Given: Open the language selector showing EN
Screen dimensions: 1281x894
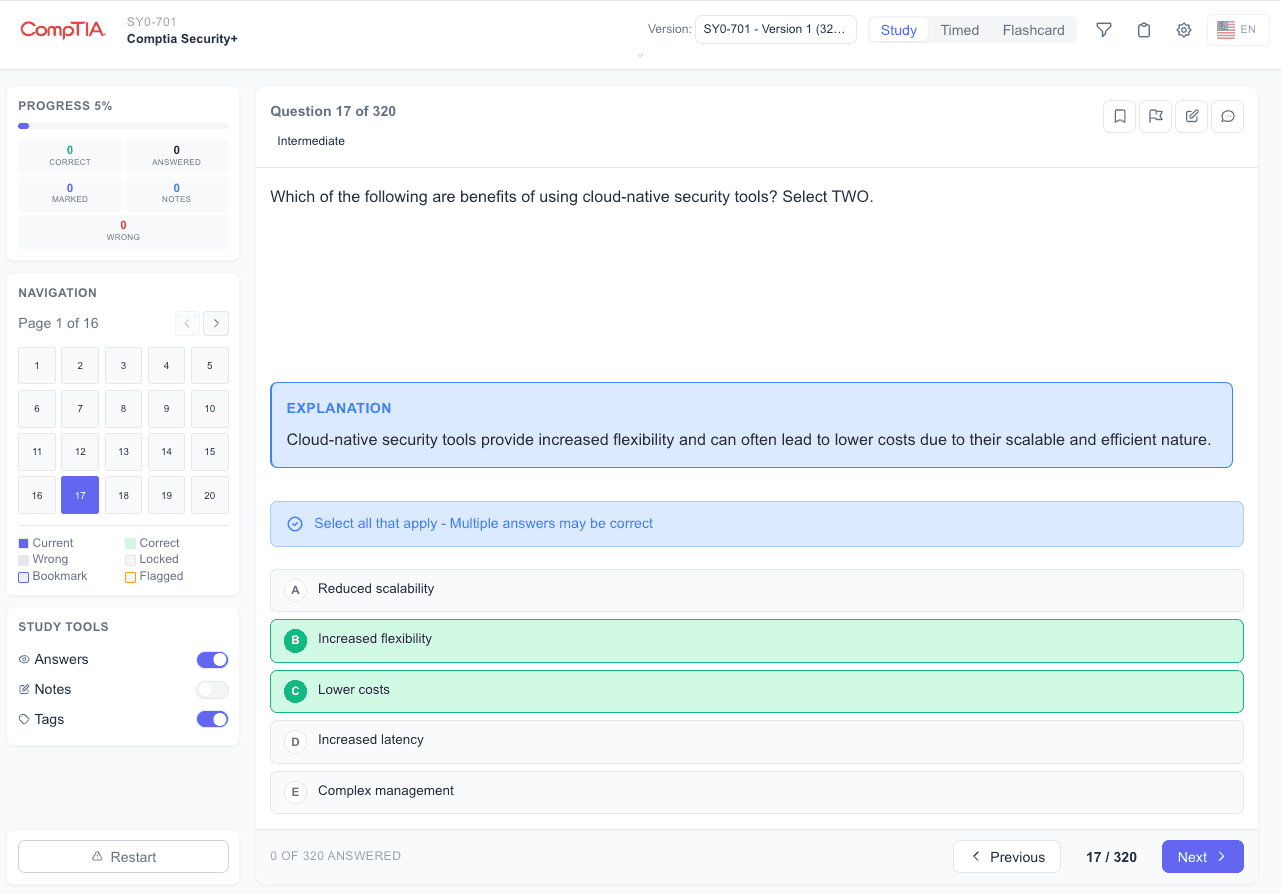Looking at the screenshot, I should [1237, 30].
